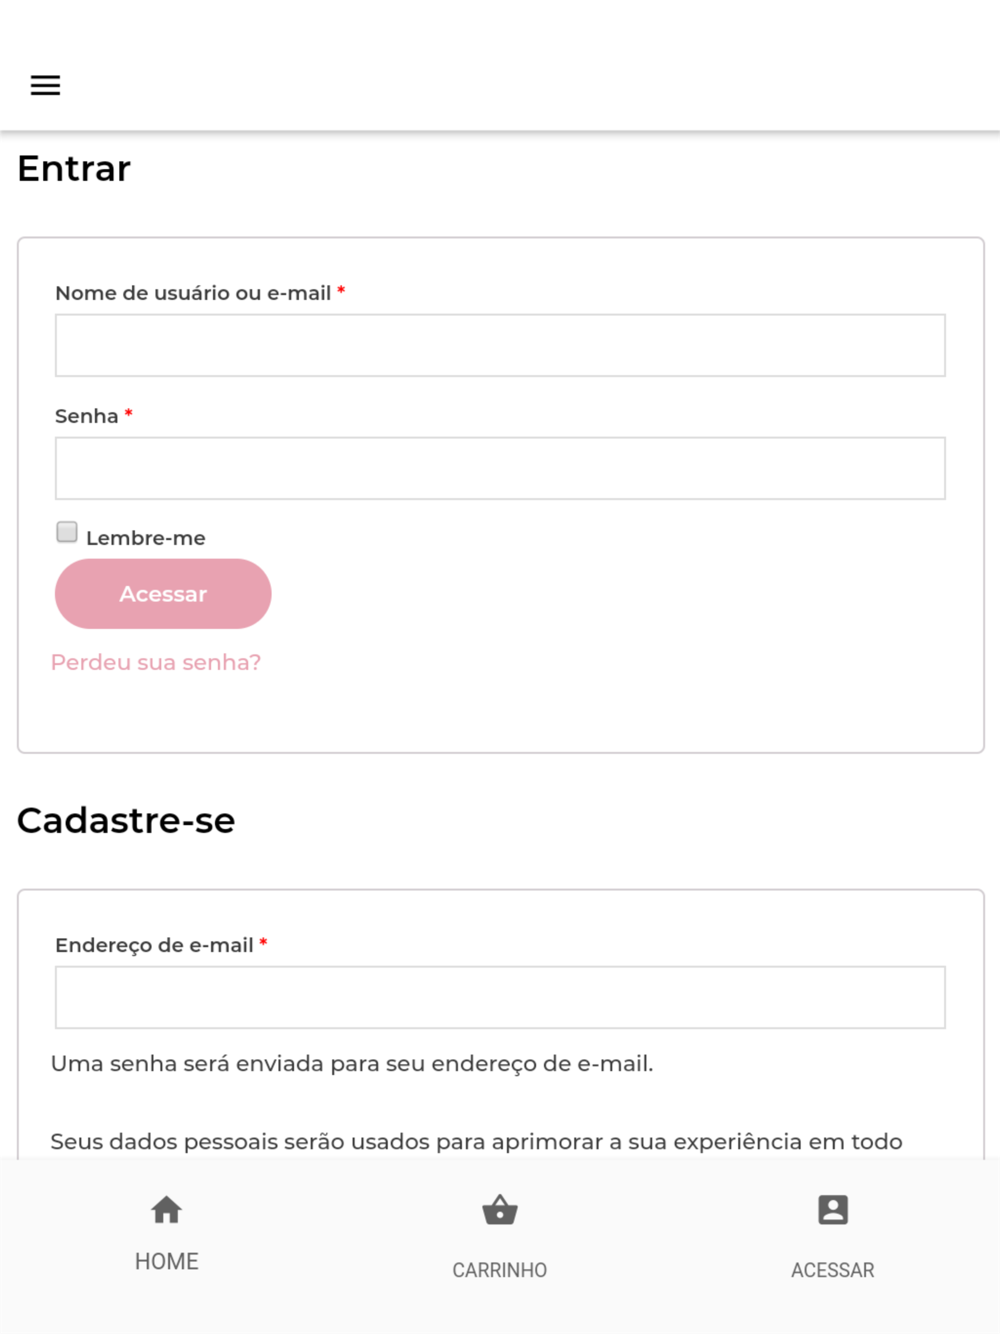The height and width of the screenshot is (1334, 1000).
Task: Select the HOME tab label
Action: click(166, 1262)
